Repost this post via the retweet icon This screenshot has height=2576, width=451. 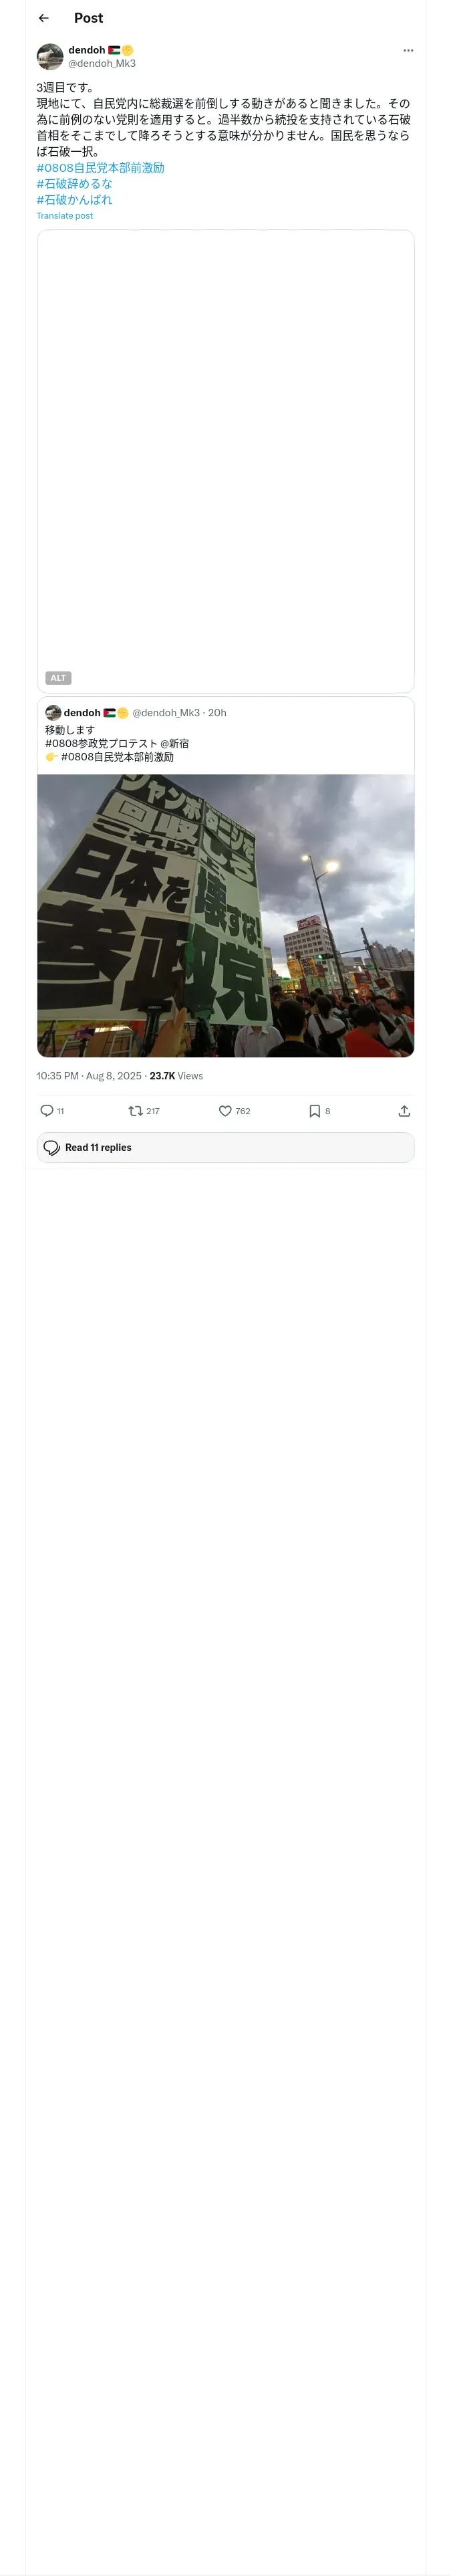(x=136, y=1111)
